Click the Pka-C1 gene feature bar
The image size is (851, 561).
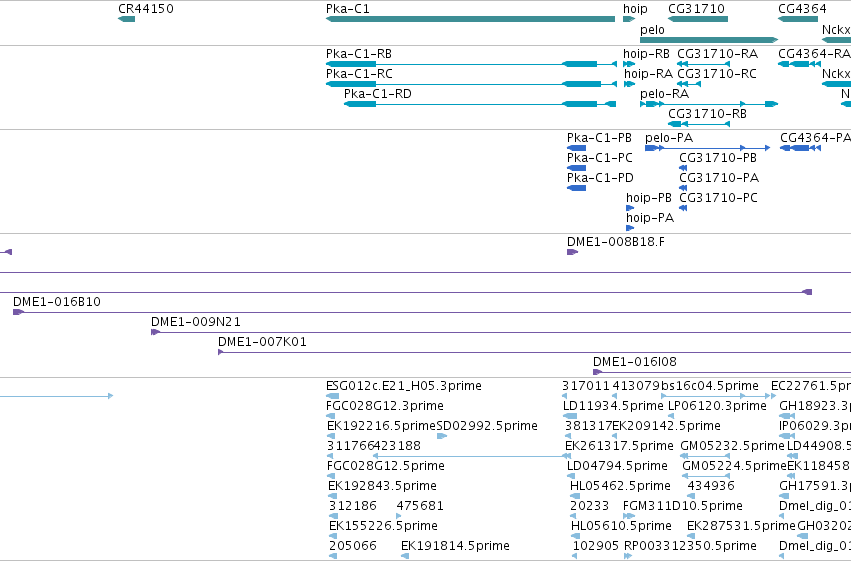coord(470,19)
